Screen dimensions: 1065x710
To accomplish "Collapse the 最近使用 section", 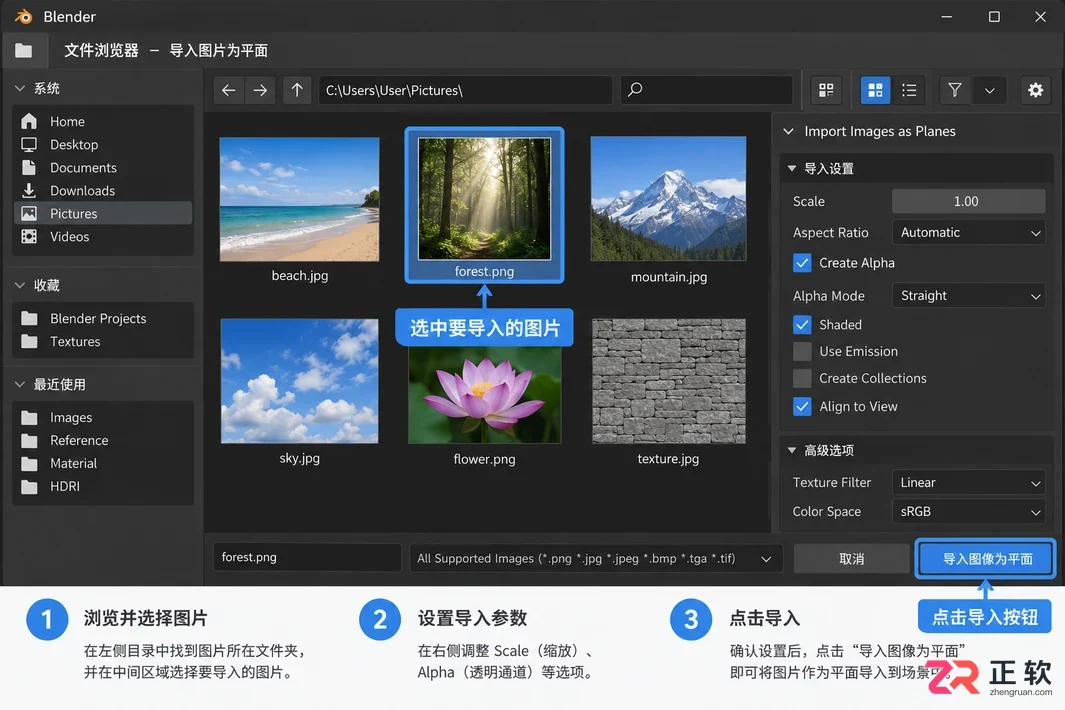I will click(x=20, y=385).
